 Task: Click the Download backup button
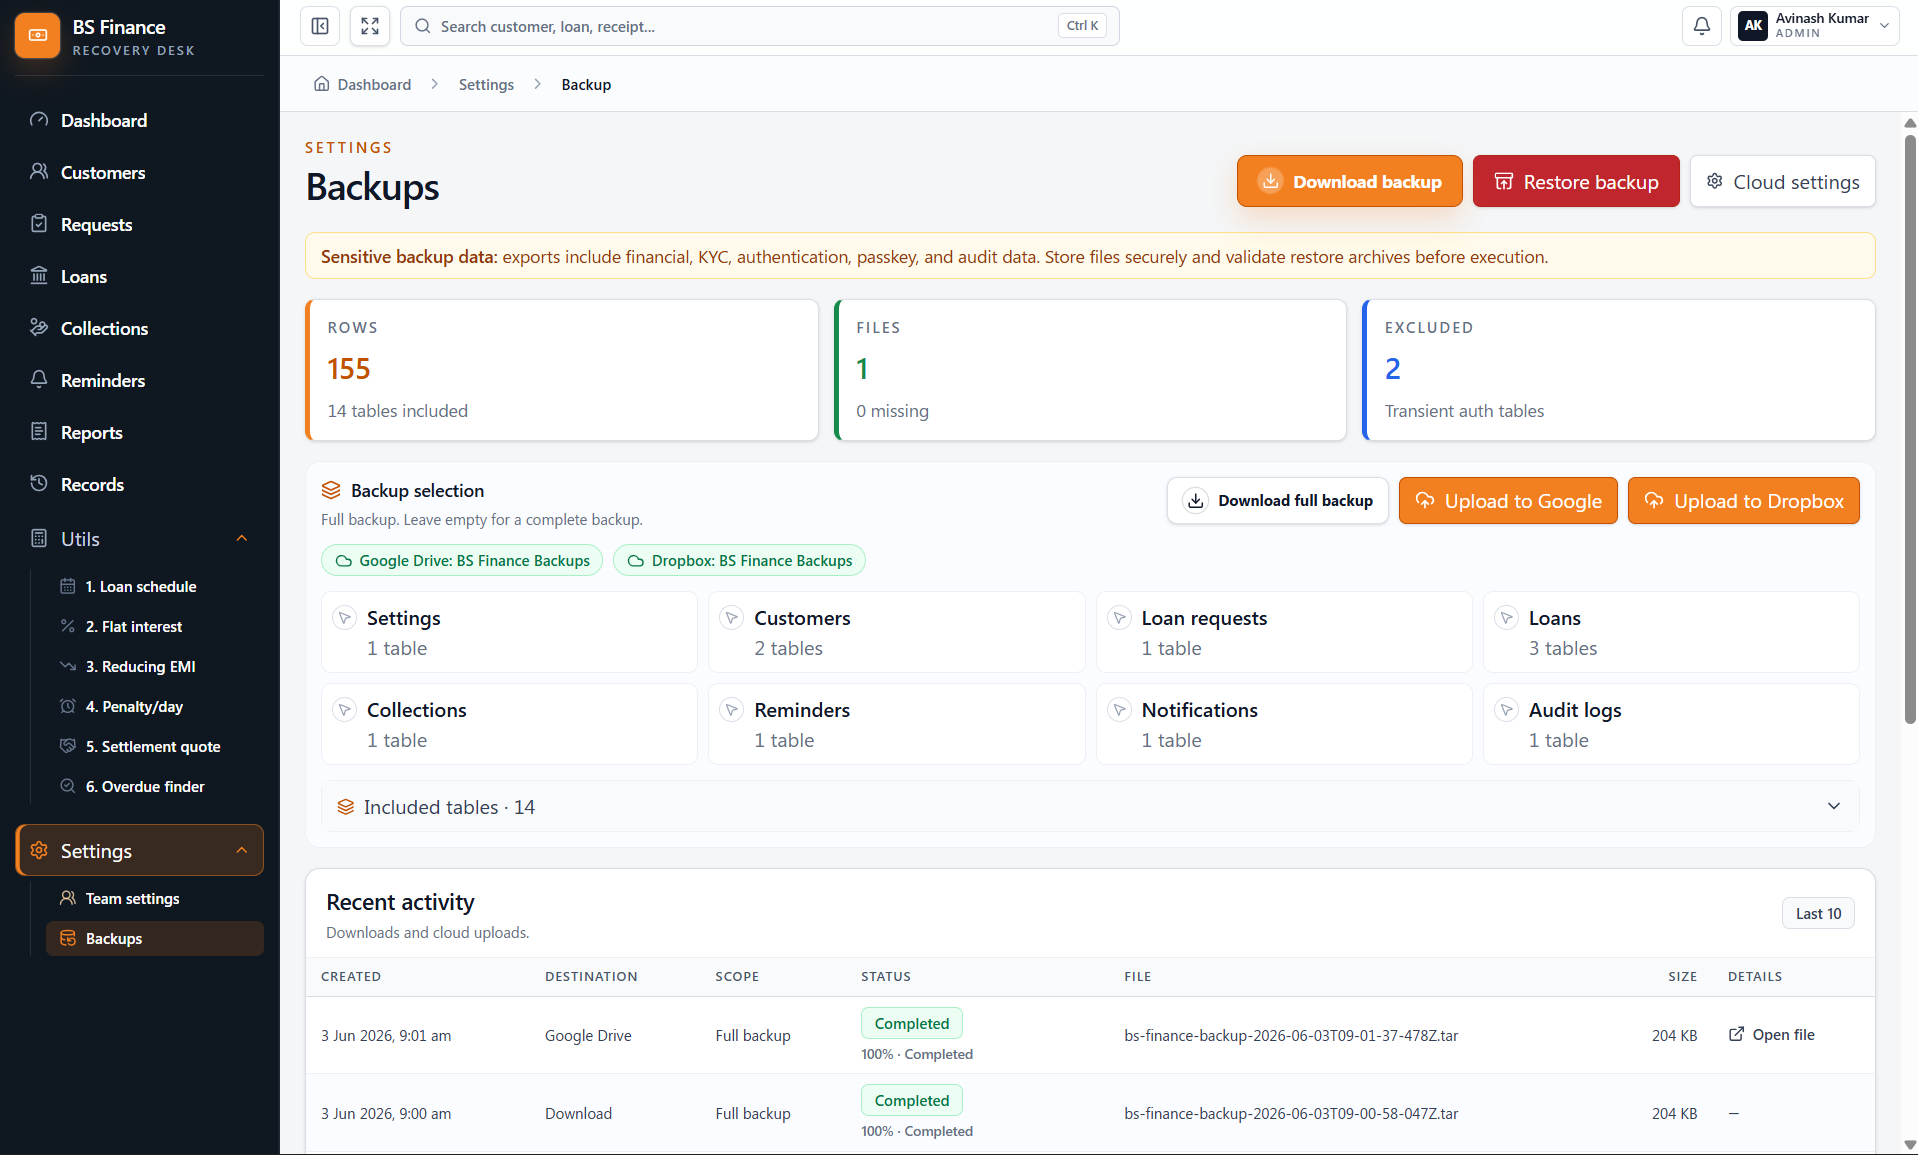[x=1349, y=181]
